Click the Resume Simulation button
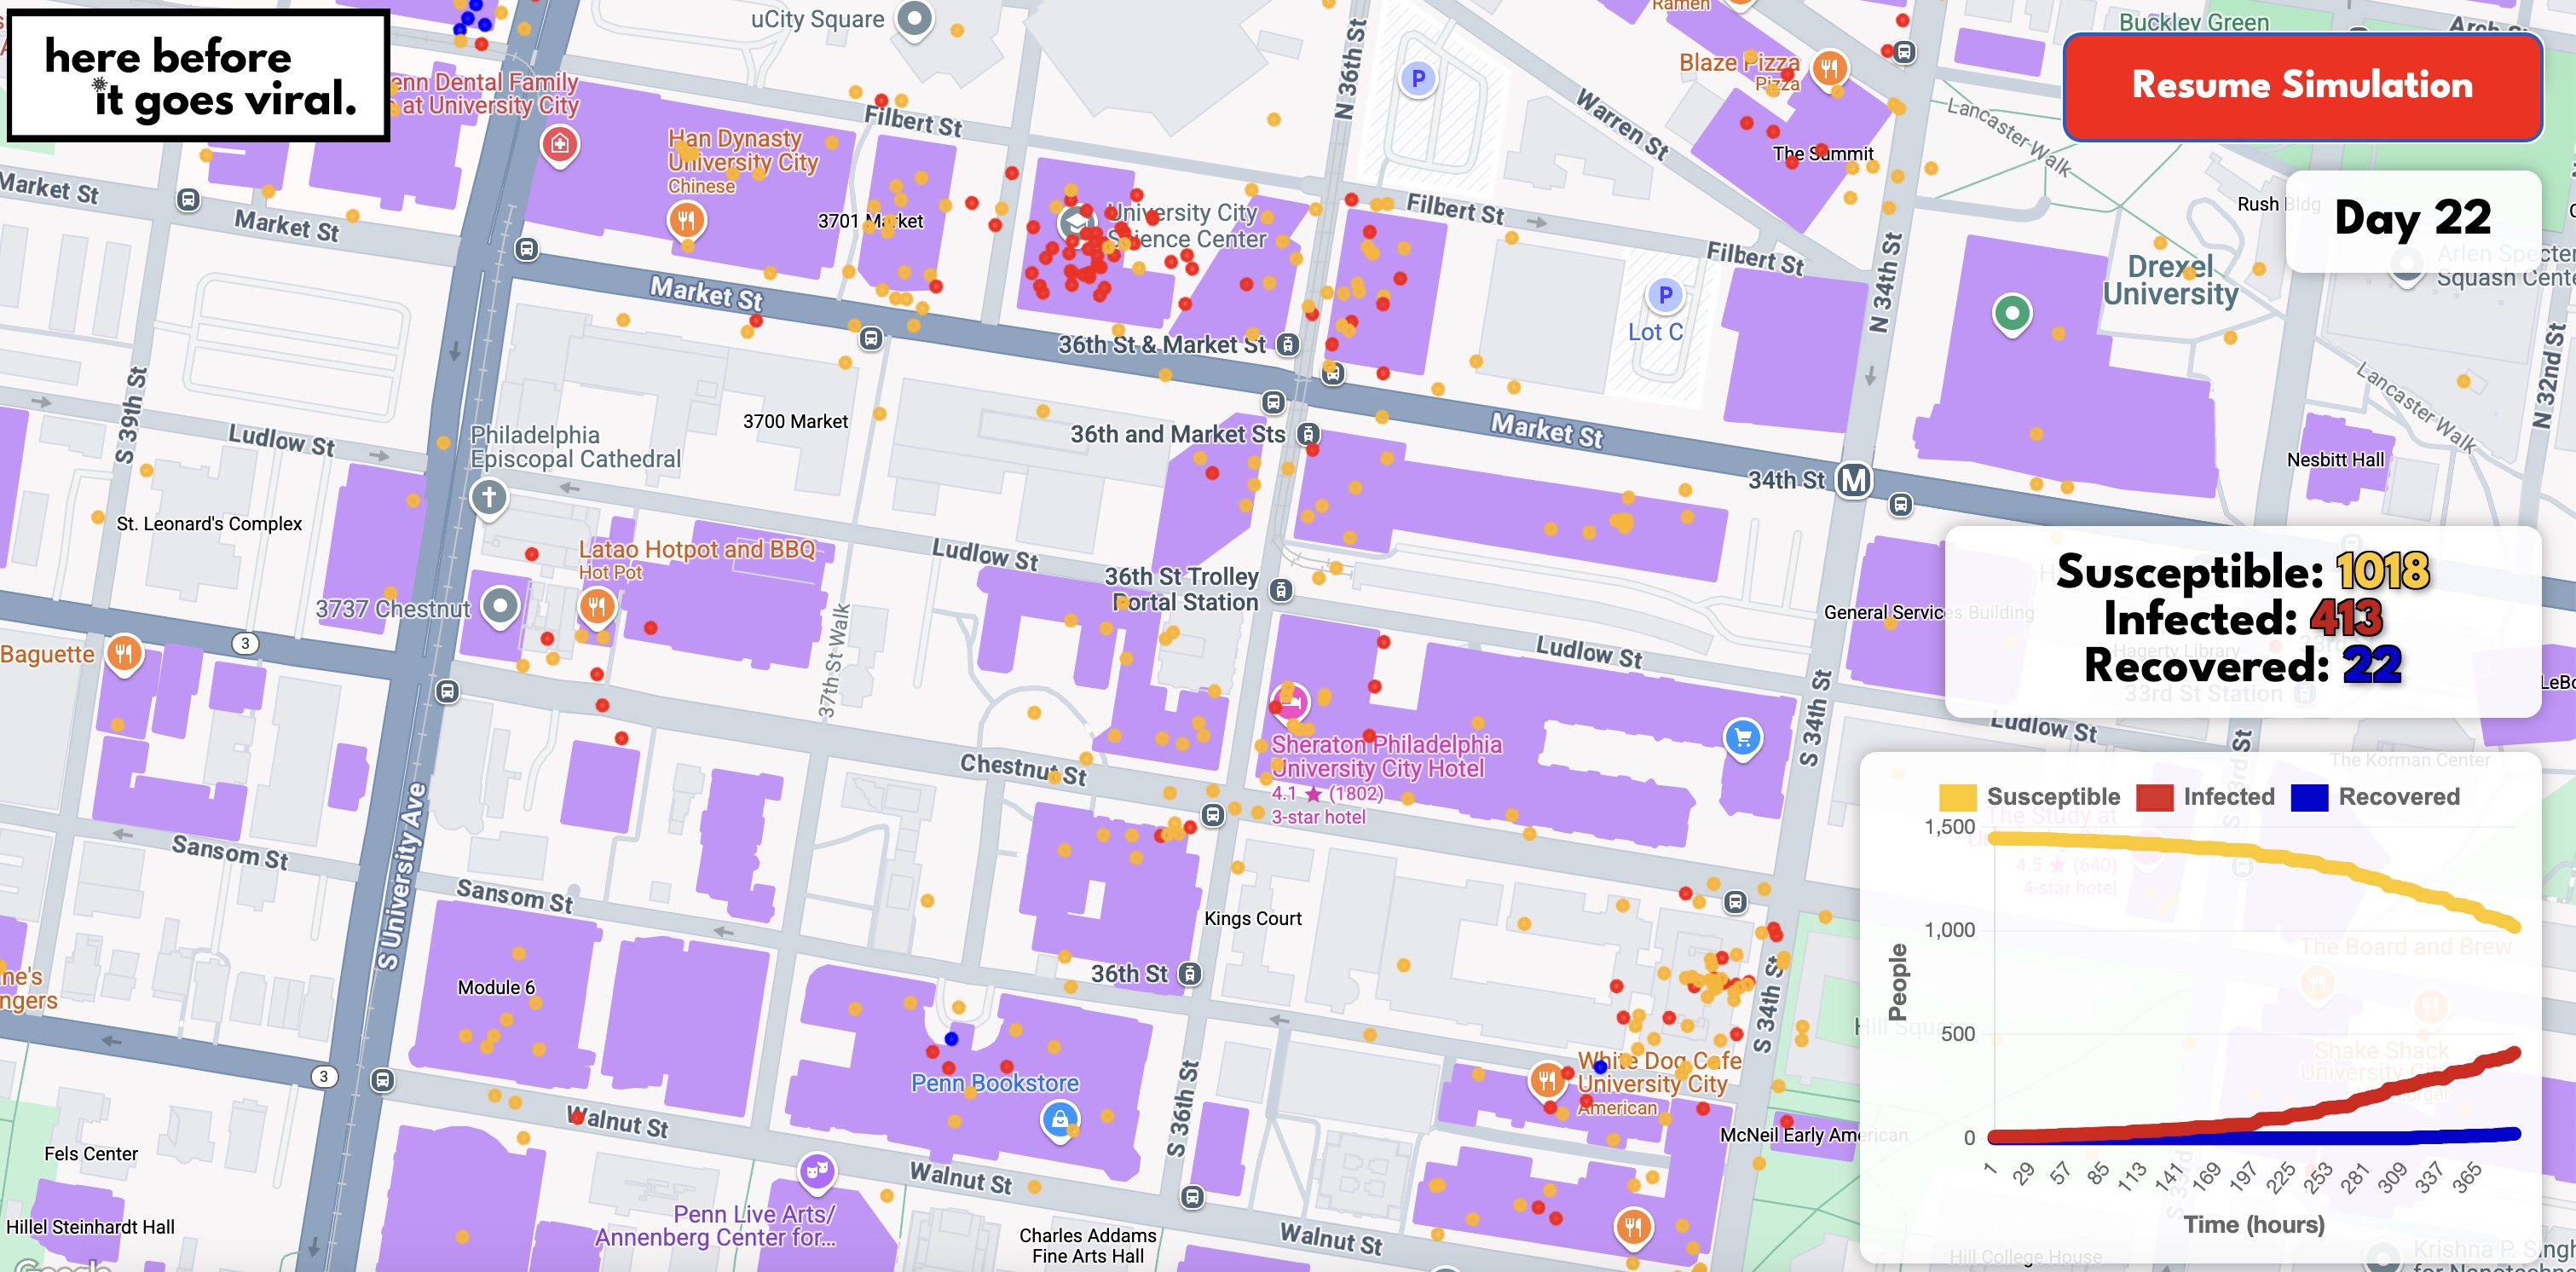2576x1272 pixels. coord(2302,86)
